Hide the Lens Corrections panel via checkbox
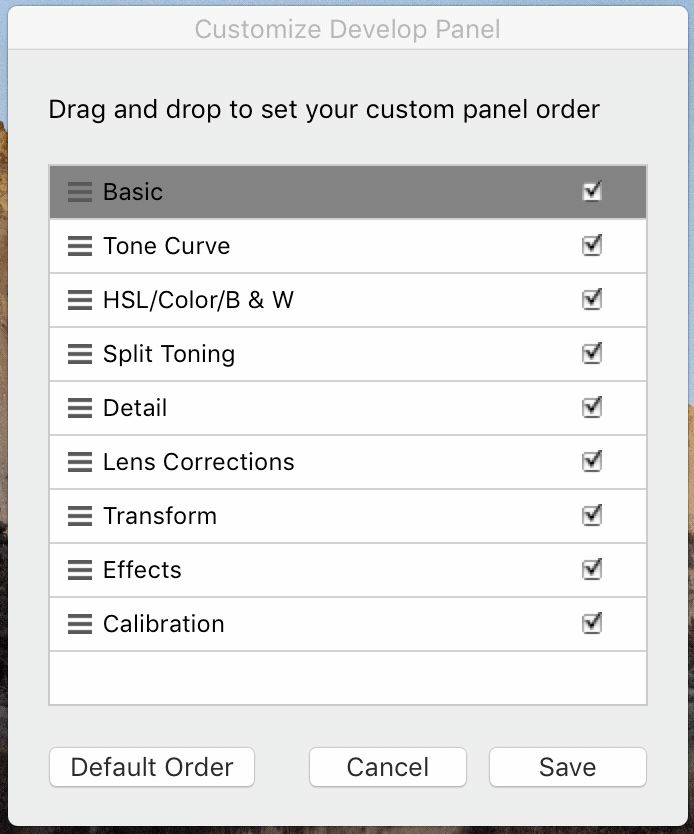The image size is (694, 834). [592, 462]
